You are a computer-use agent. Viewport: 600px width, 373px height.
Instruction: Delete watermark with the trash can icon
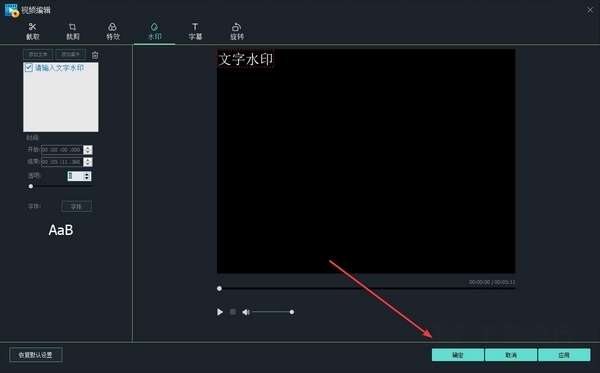(95, 55)
